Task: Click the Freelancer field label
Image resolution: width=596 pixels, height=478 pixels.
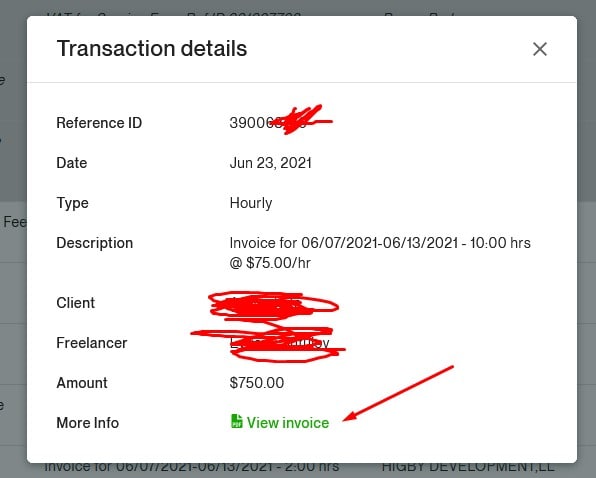Action: click(92, 343)
